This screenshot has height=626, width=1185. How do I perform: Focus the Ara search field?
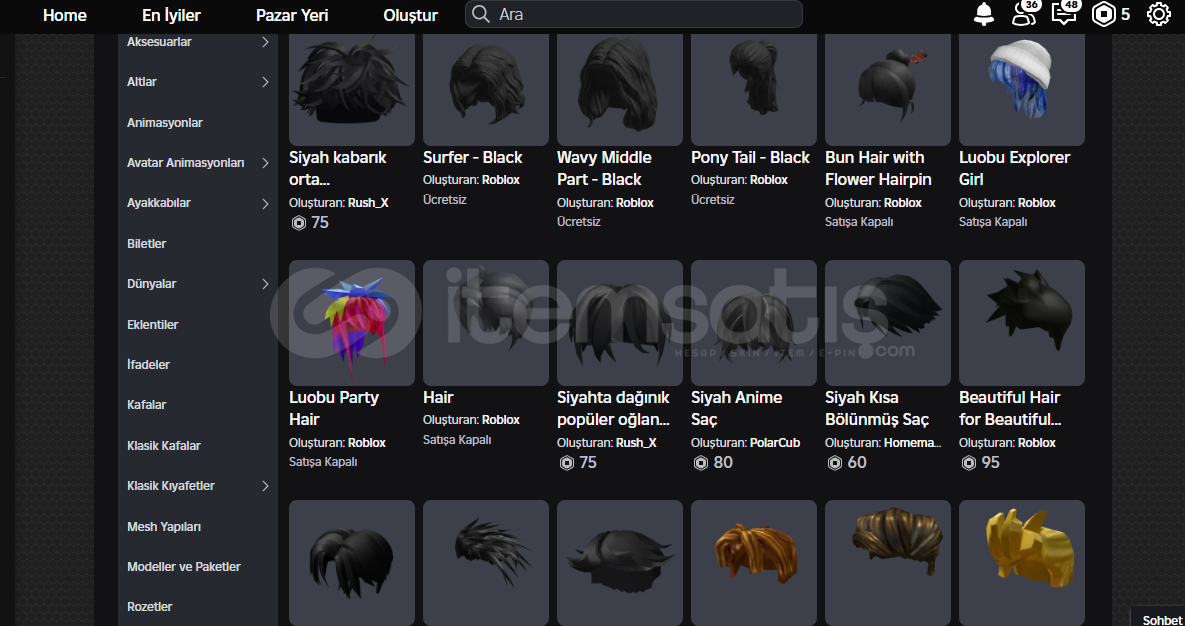633,14
